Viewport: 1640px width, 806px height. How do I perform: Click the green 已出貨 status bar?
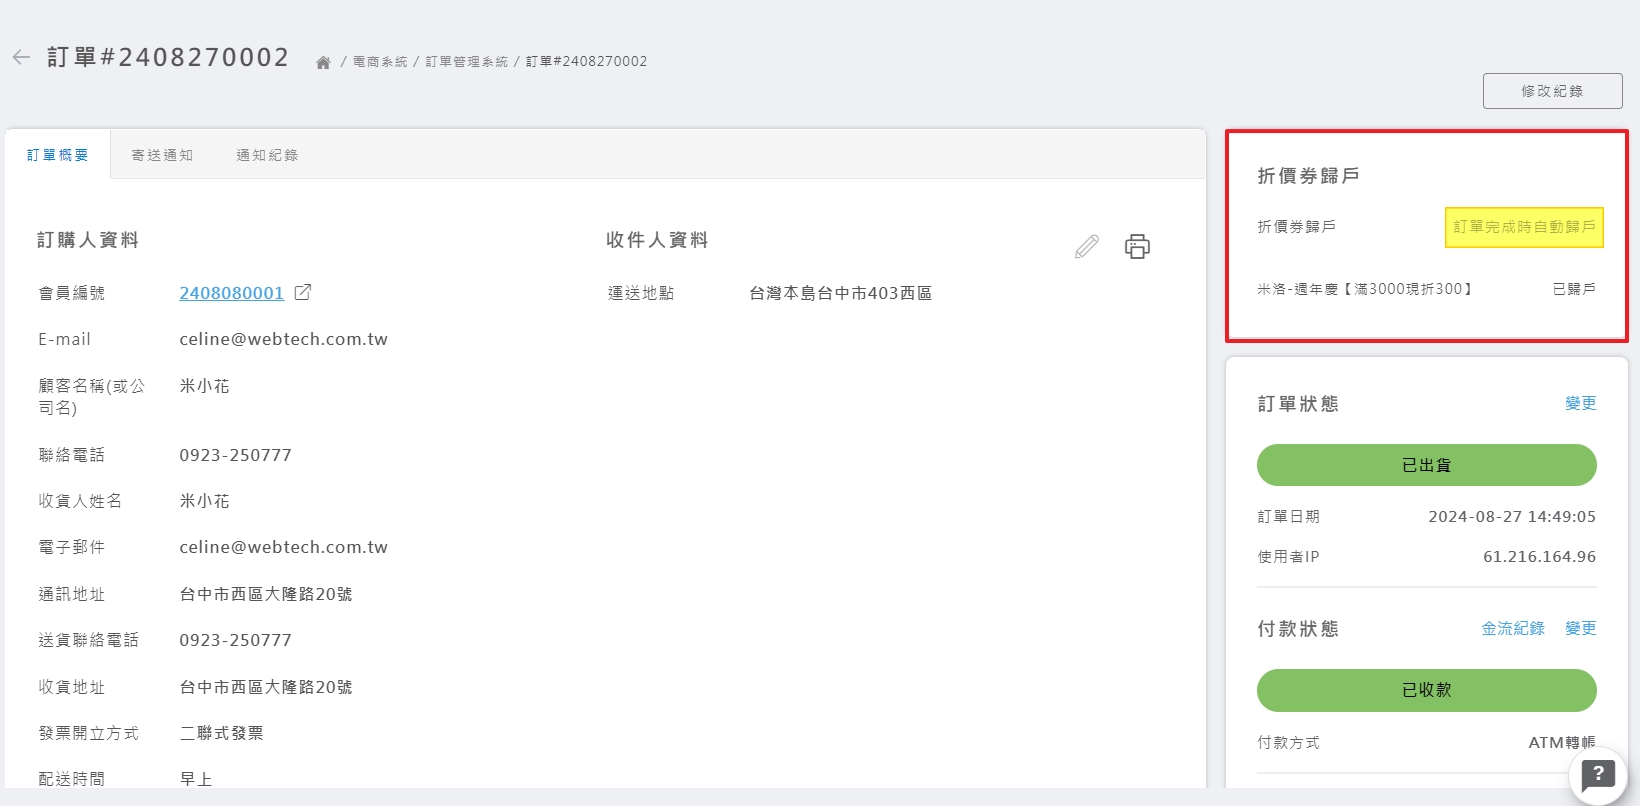(x=1426, y=465)
